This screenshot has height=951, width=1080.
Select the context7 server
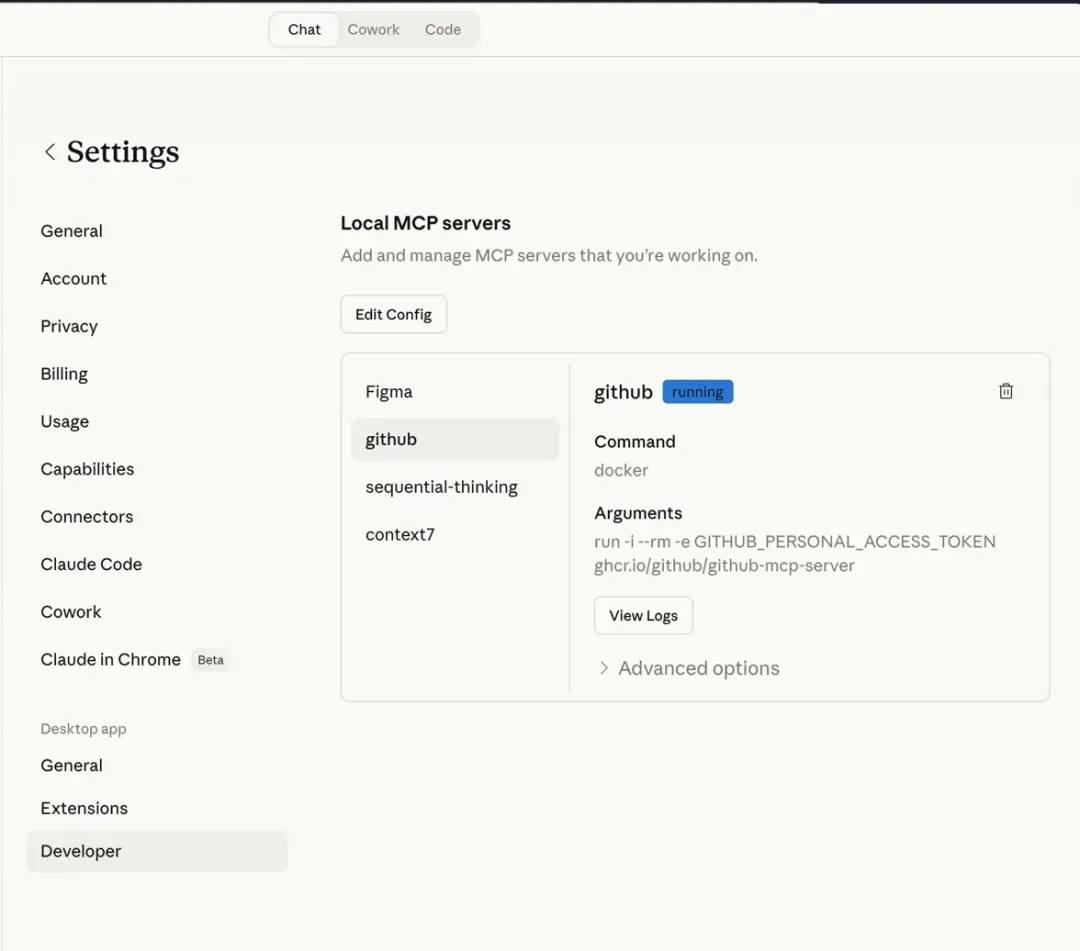[400, 534]
